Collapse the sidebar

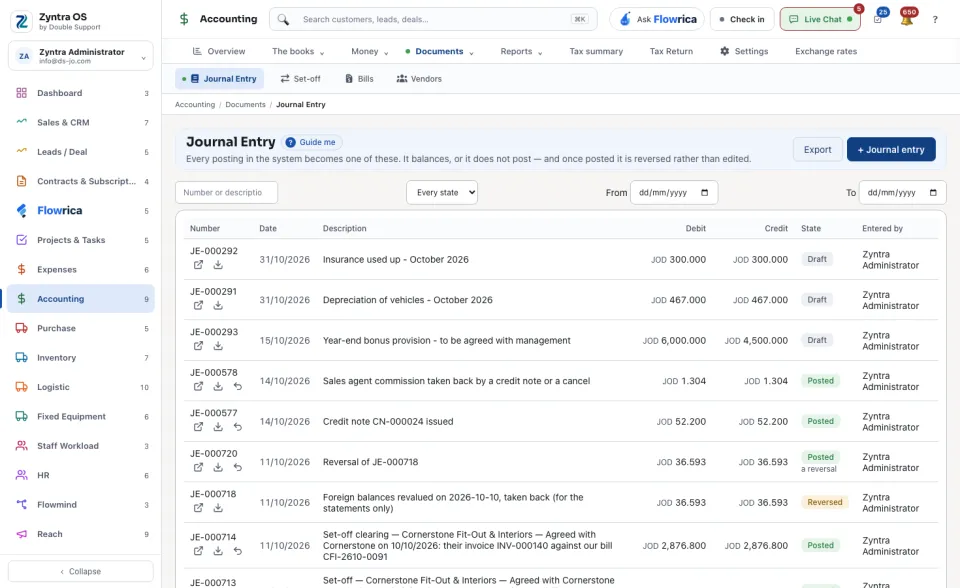point(81,571)
